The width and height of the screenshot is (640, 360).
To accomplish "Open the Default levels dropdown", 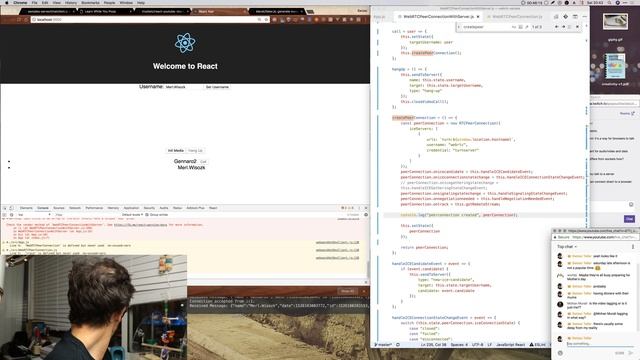I will tap(133, 215).
